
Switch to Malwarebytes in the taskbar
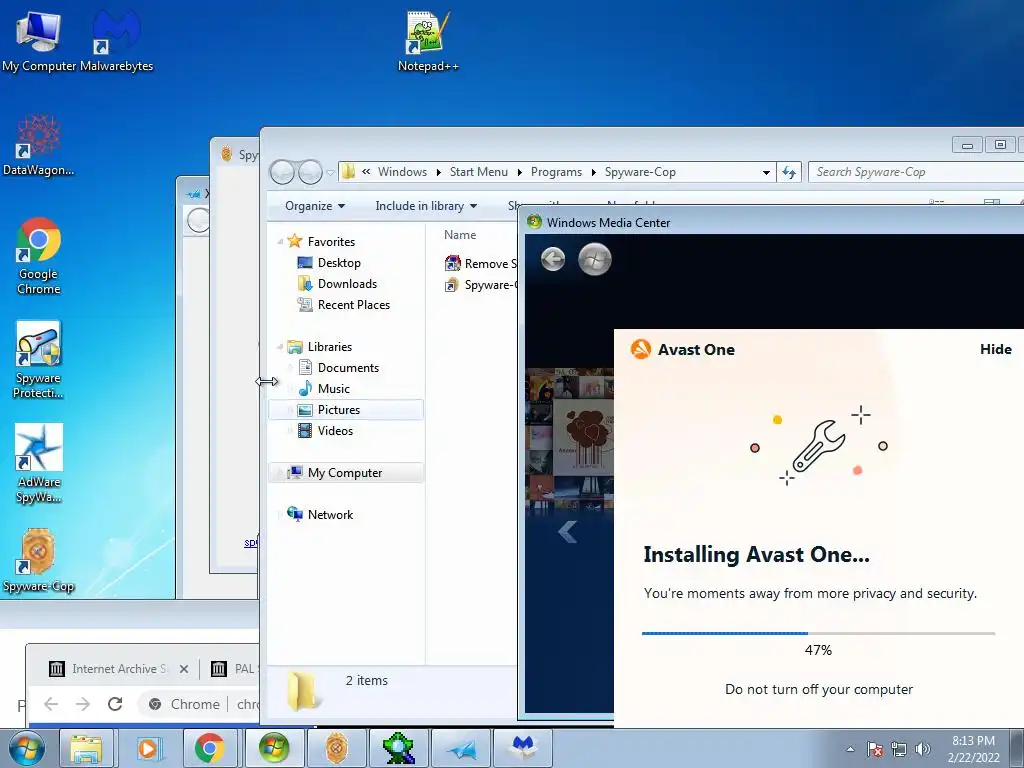523,748
